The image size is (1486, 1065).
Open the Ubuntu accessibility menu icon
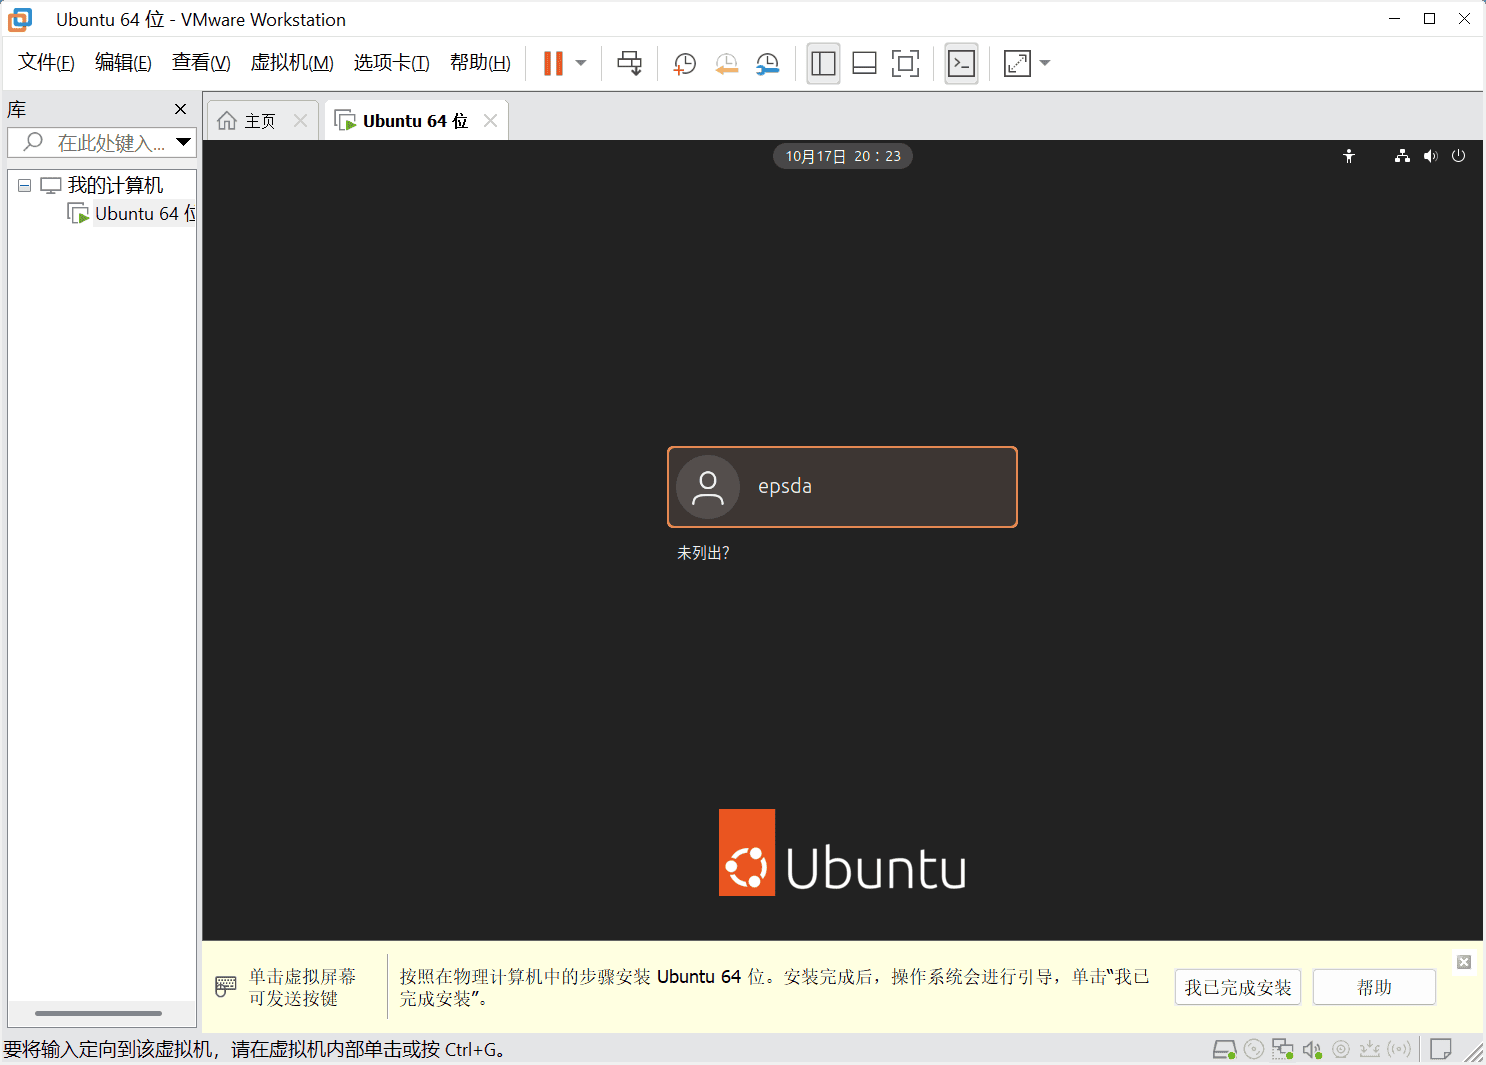pos(1349,156)
